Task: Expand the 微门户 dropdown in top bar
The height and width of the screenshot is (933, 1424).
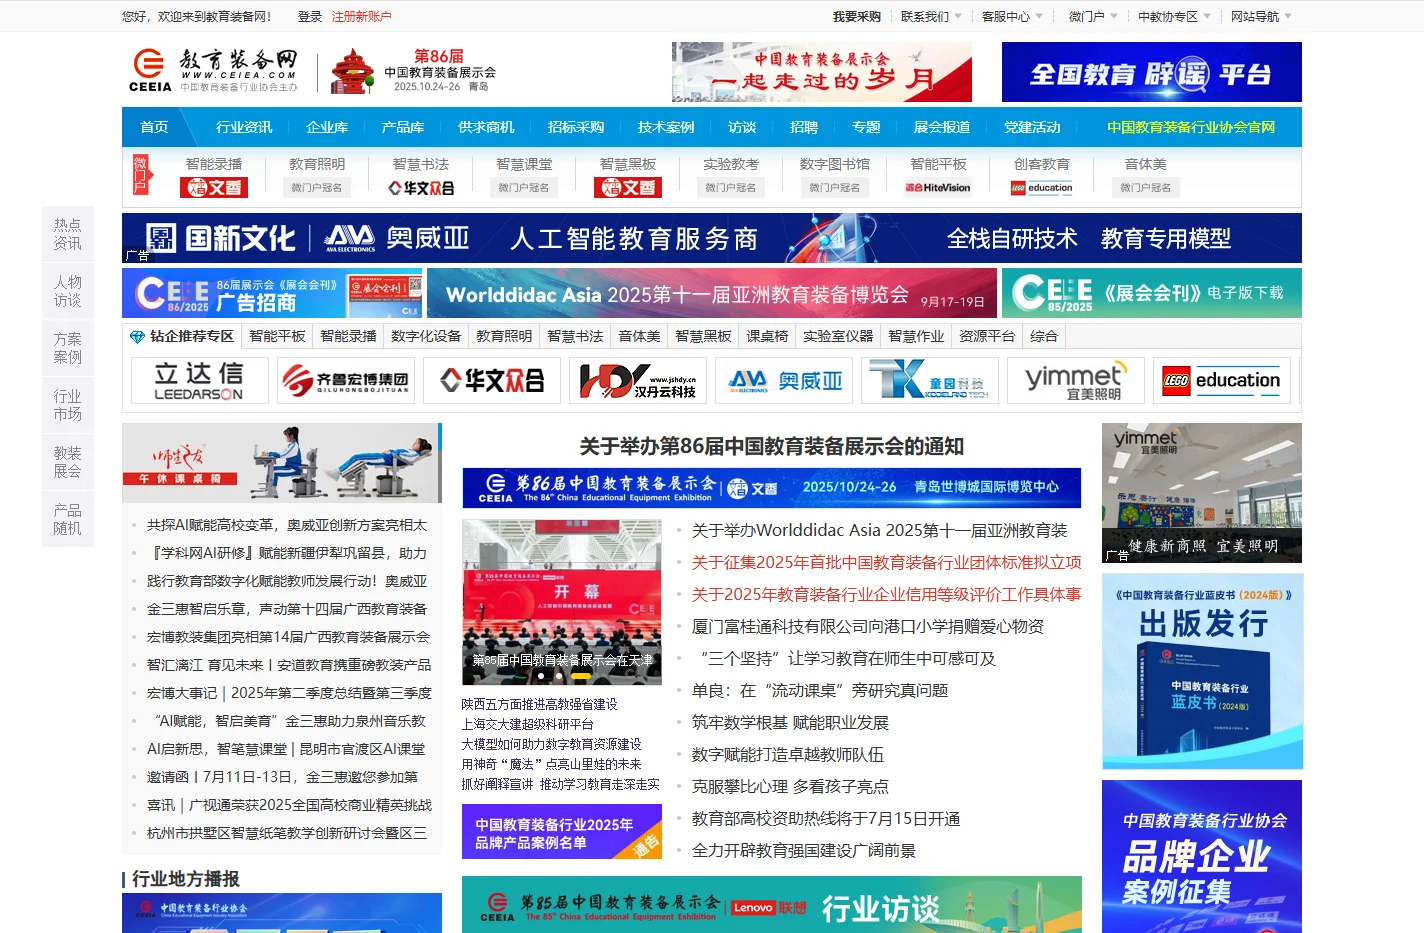Action: pos(1093,16)
